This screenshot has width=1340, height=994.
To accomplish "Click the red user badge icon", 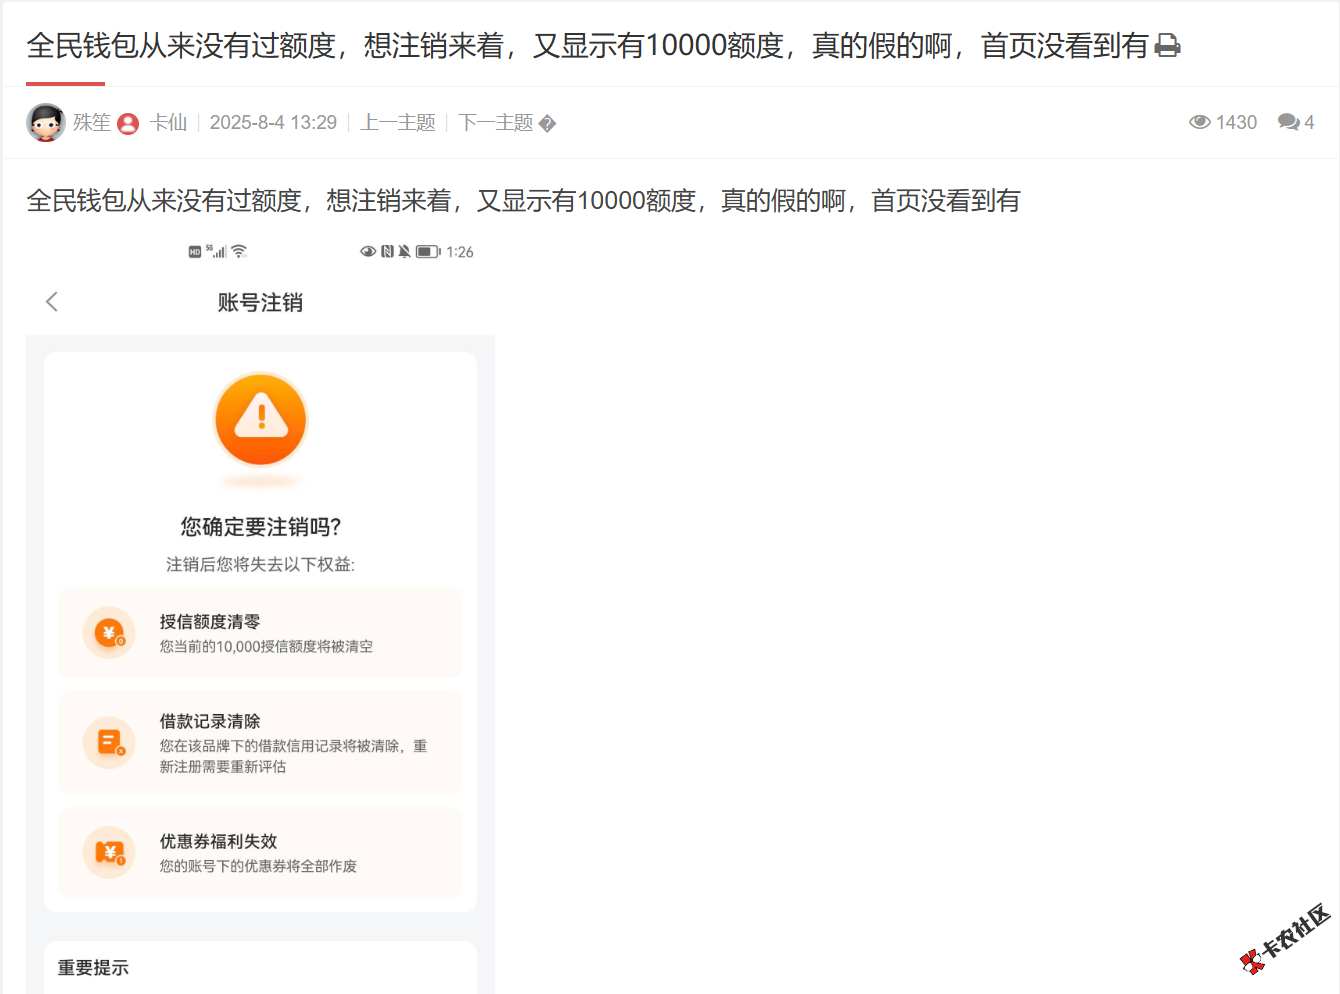I will tap(128, 124).
